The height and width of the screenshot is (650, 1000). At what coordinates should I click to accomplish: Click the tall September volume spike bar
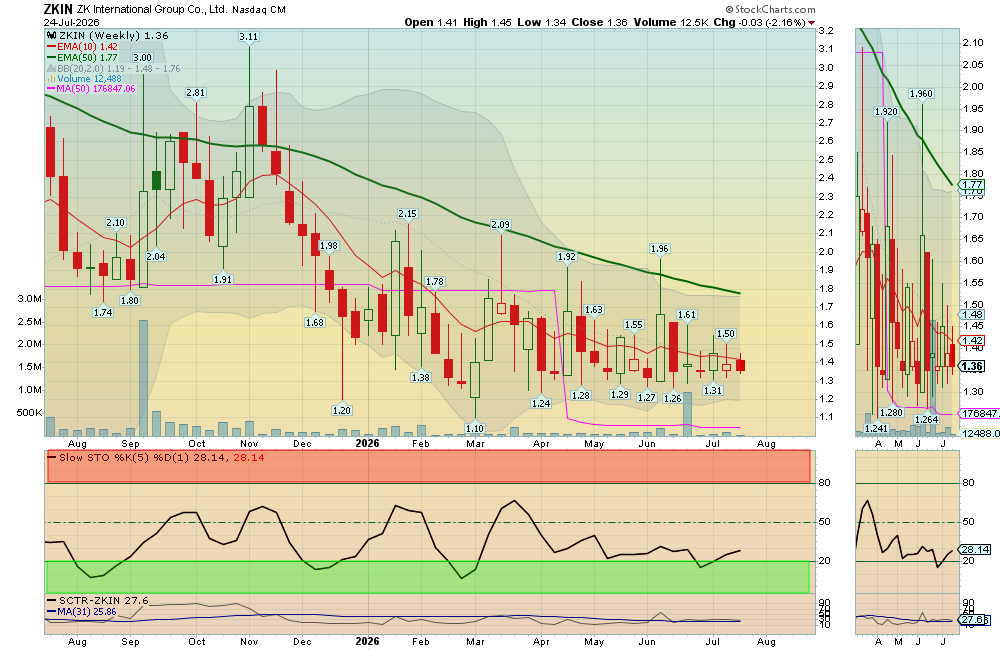coord(143,378)
